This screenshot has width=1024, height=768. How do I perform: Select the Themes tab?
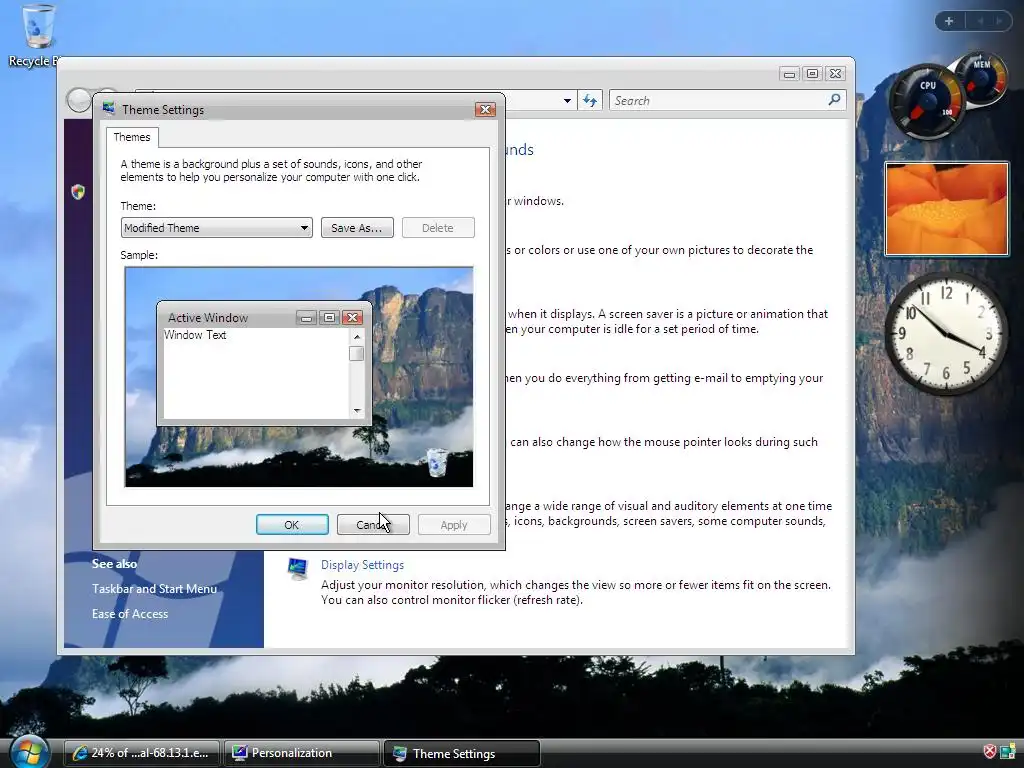tap(132, 137)
